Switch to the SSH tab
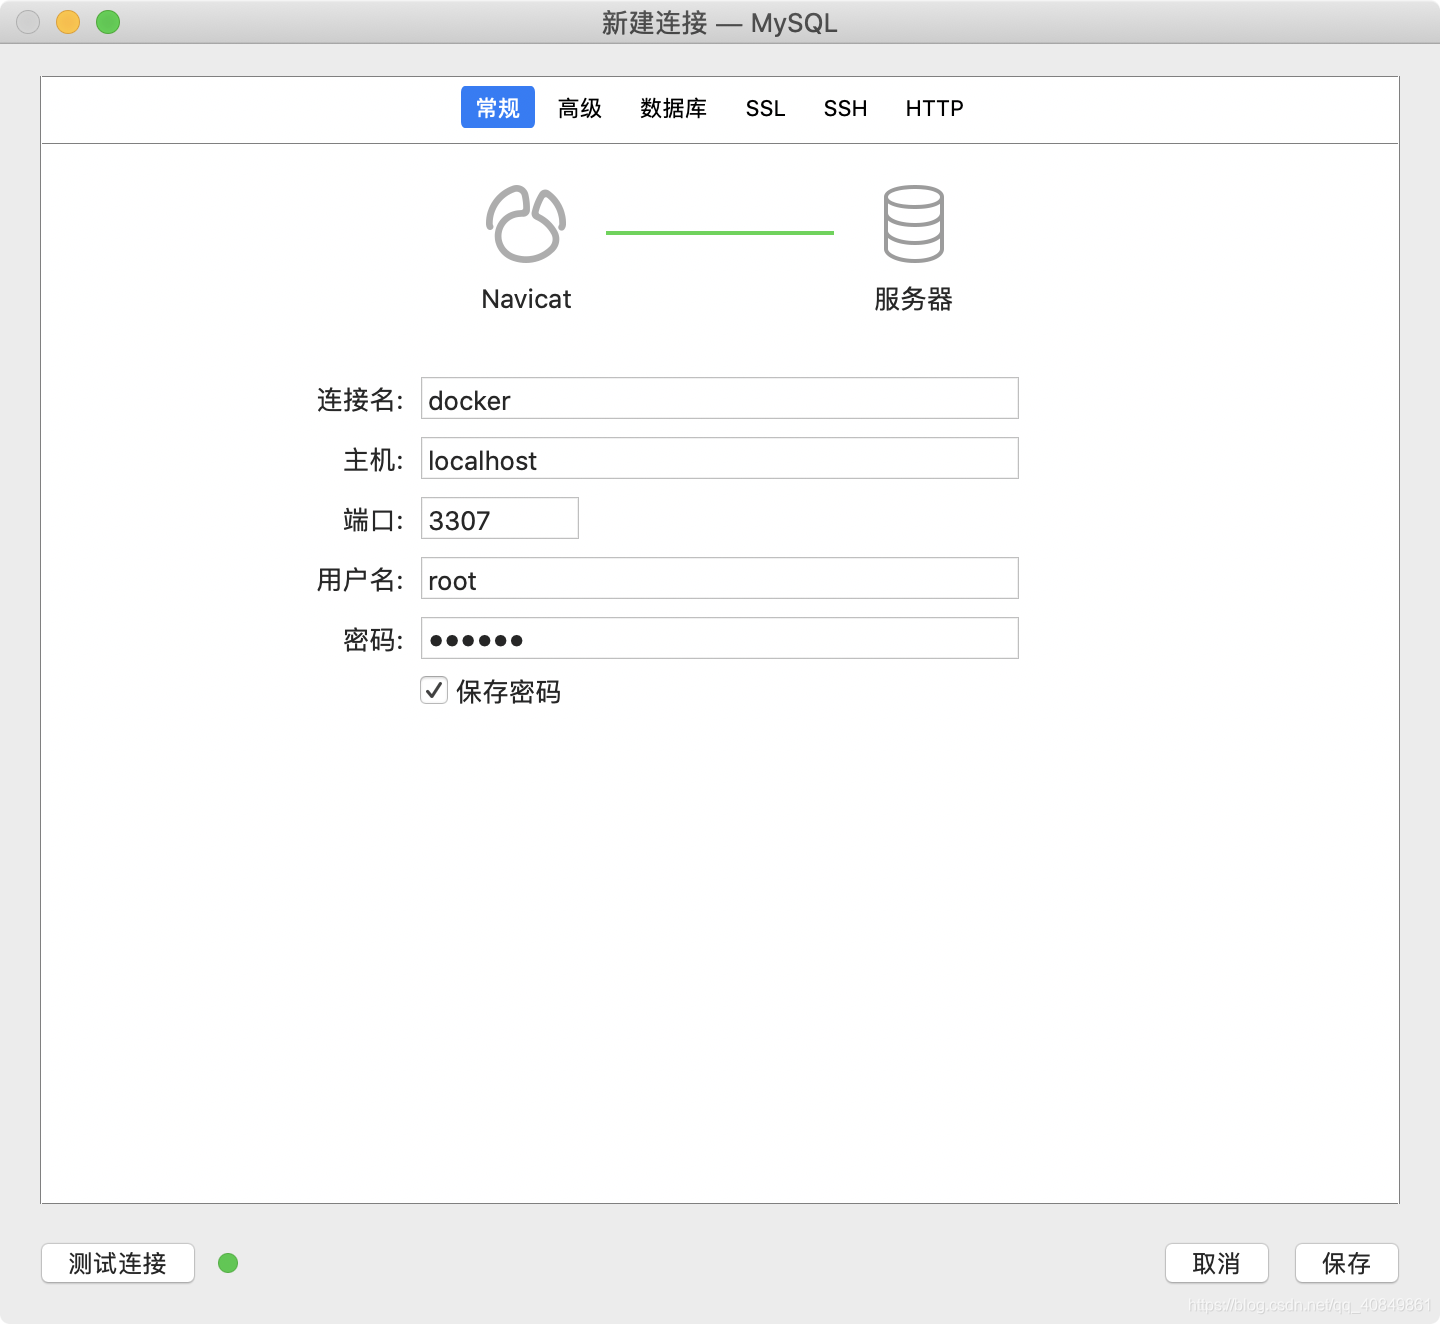This screenshot has height=1324, width=1440. (845, 108)
